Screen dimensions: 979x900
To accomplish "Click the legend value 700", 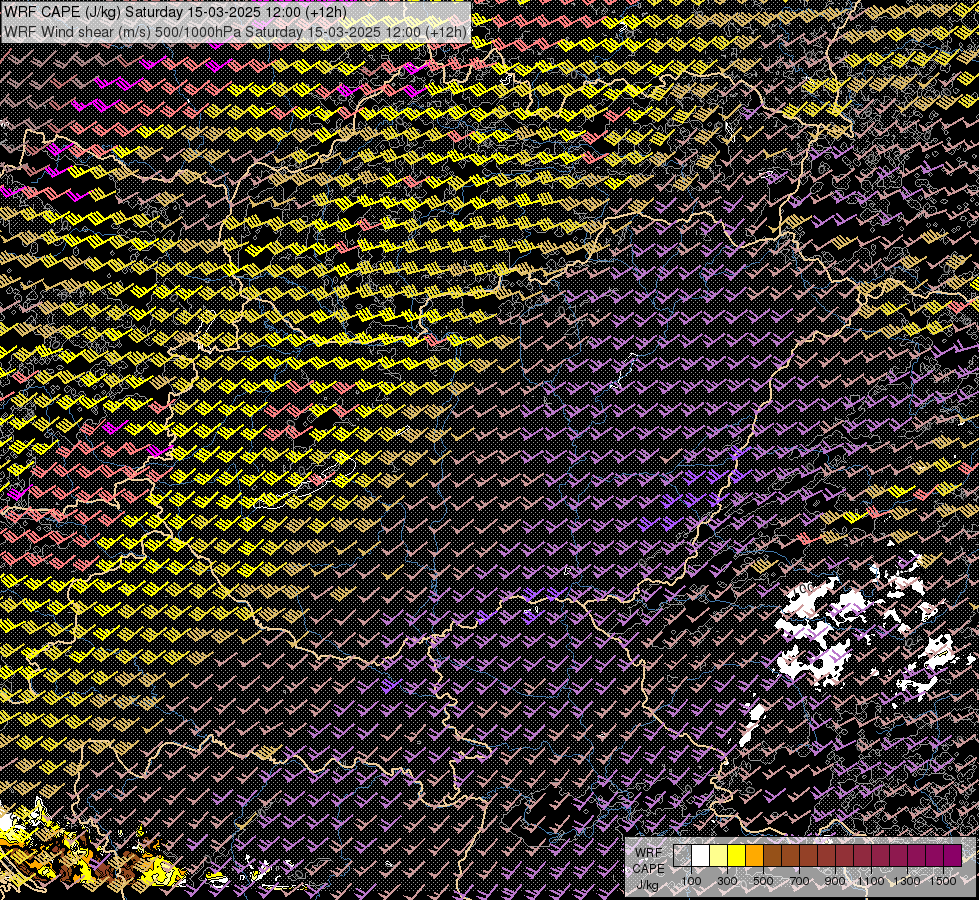I will [799, 881].
